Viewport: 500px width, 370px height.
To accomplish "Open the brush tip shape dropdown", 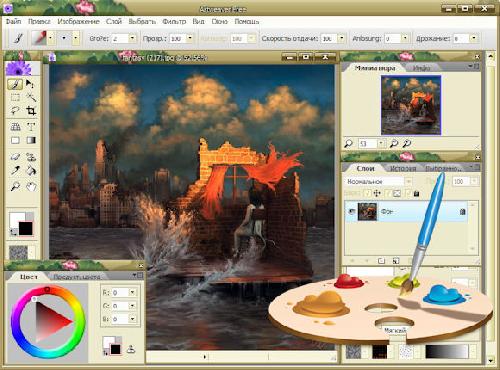I will (76, 38).
